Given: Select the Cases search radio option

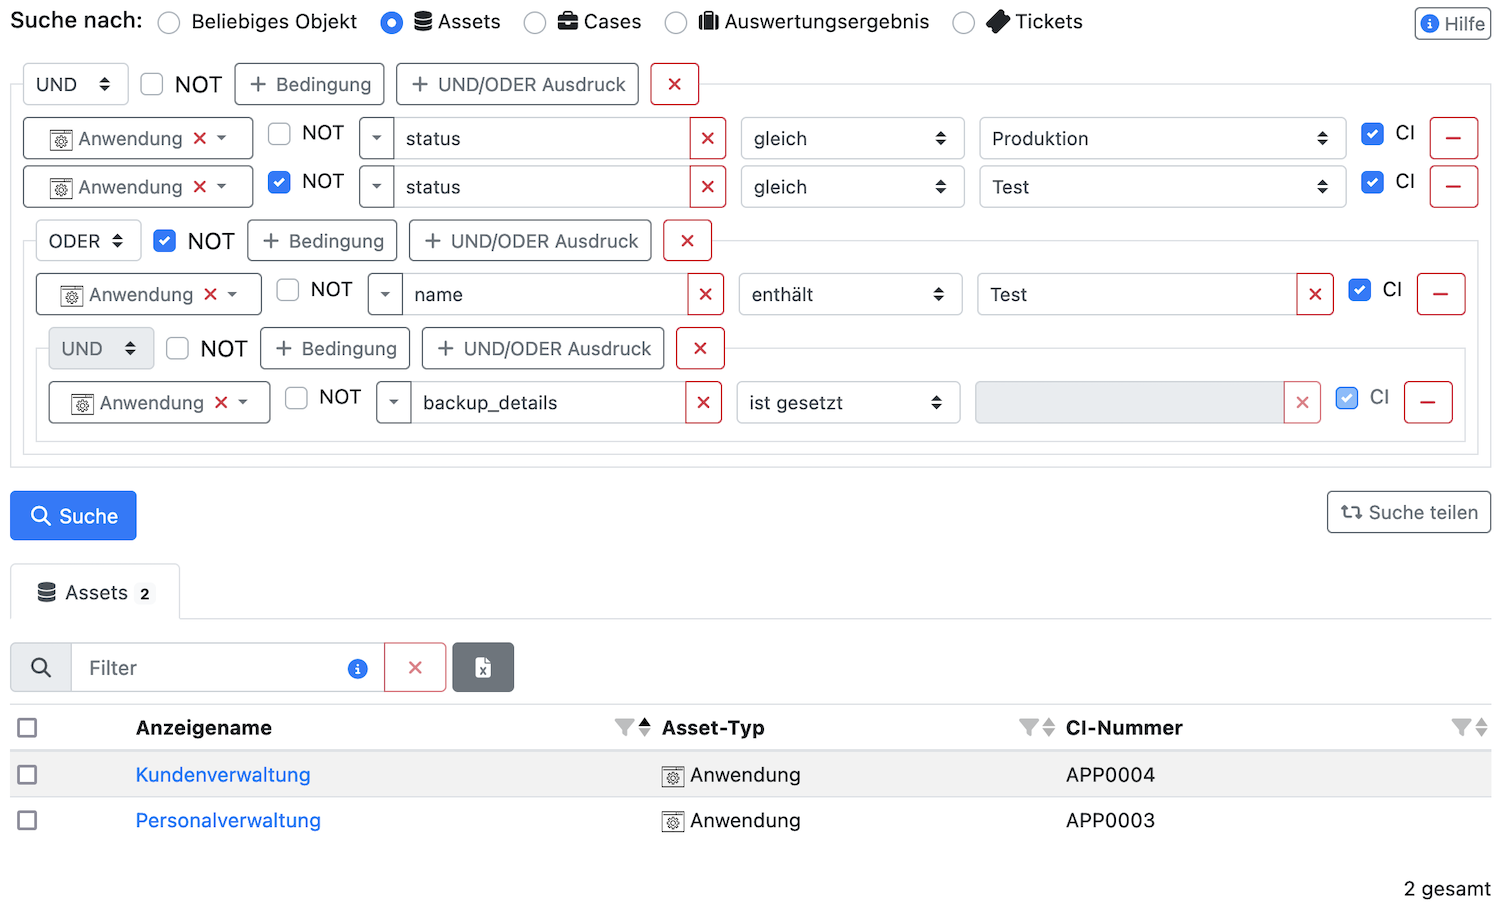Looking at the screenshot, I should [535, 23].
